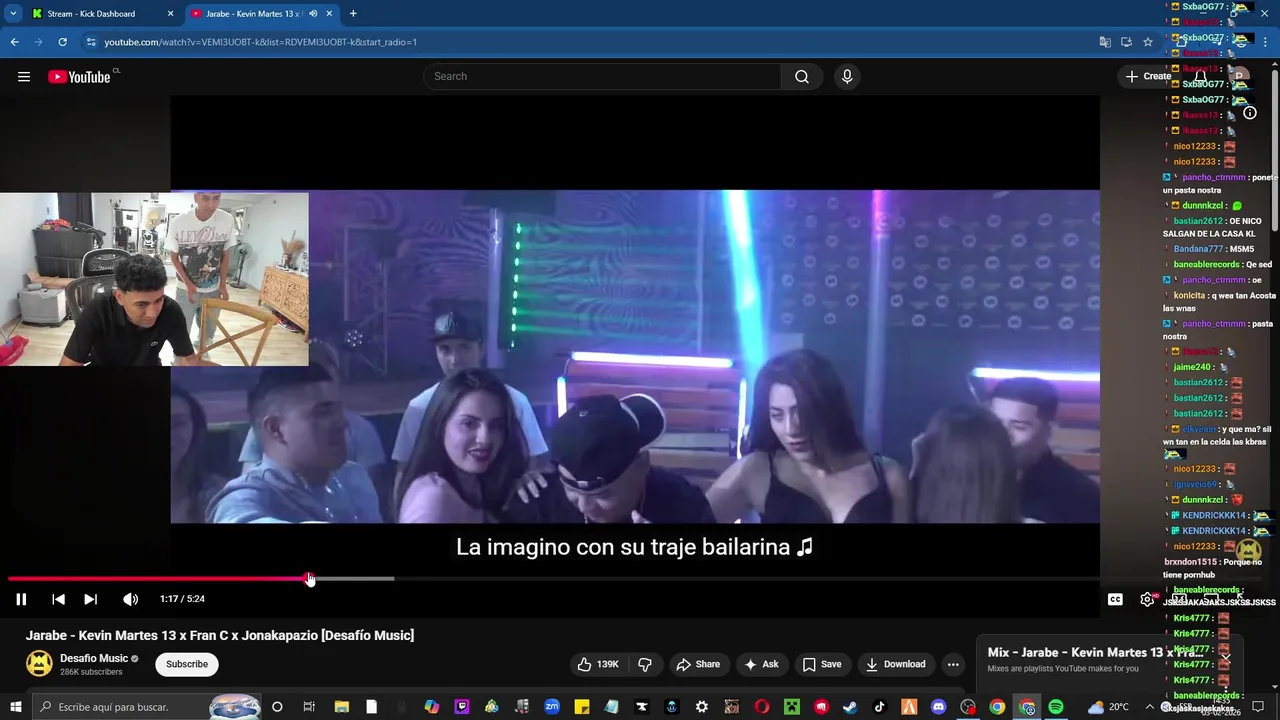
Task: Open TikTok from taskbar
Action: pos(880,707)
